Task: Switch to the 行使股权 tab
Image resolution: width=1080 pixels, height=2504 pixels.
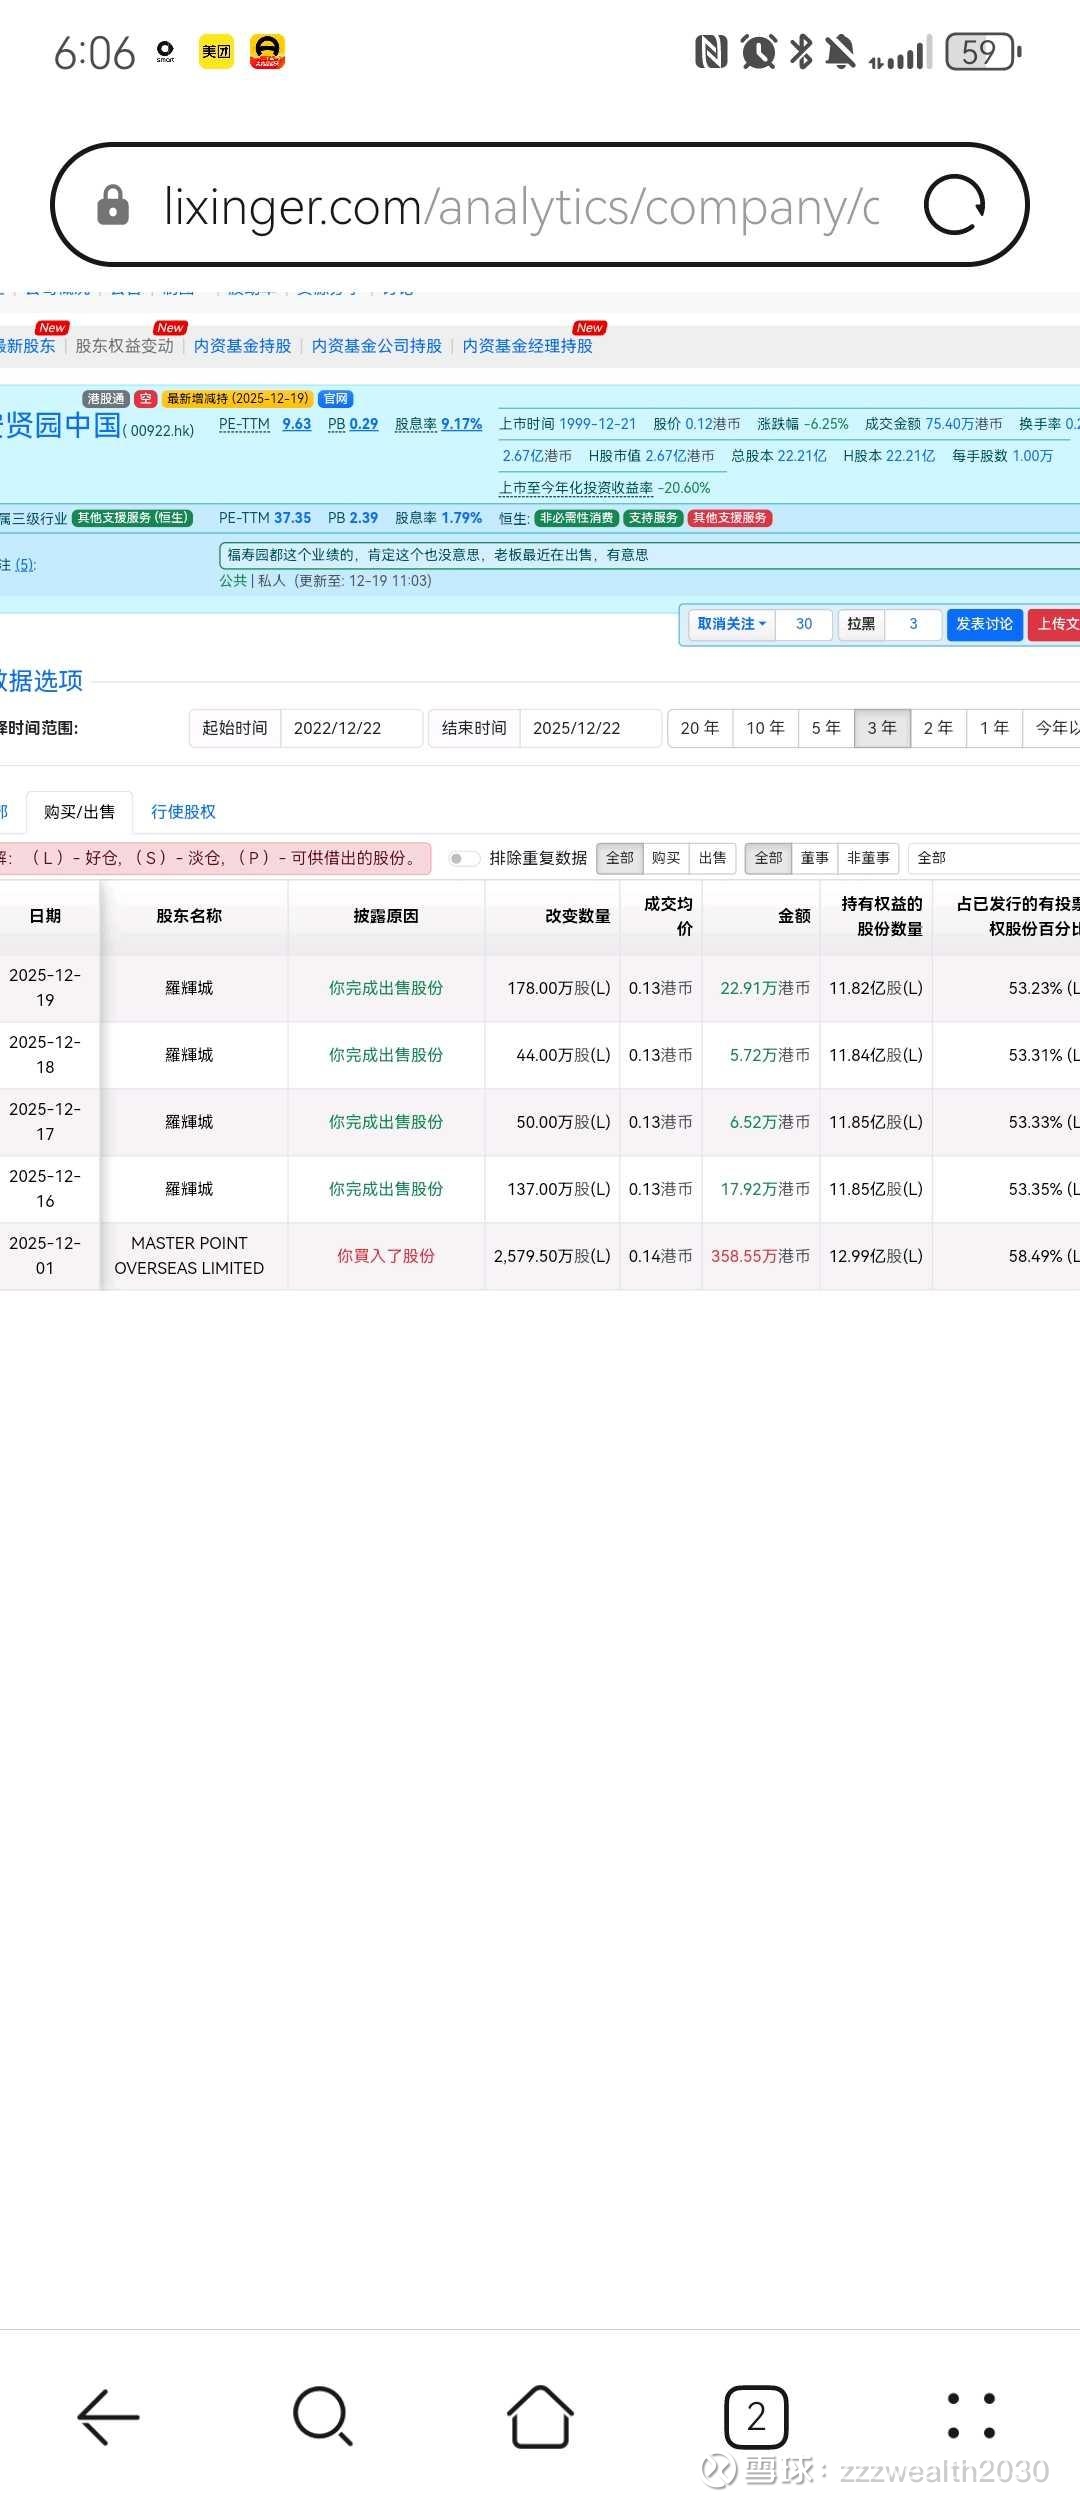Action: (183, 812)
